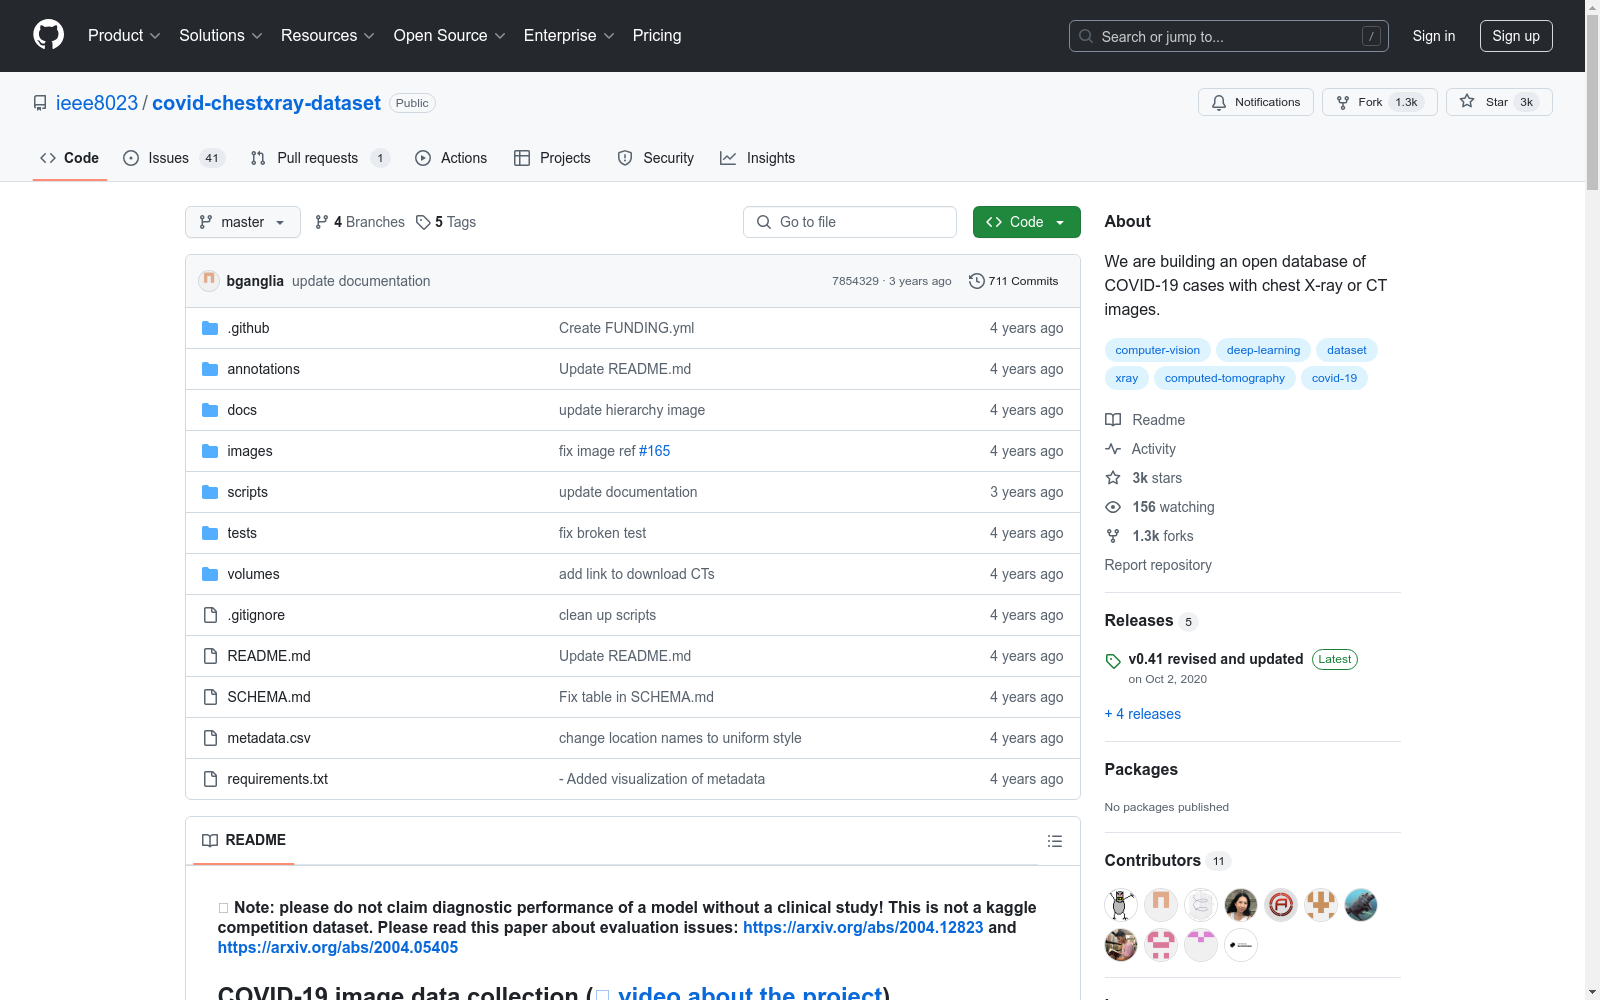View the 156 watching link

[1160, 507]
